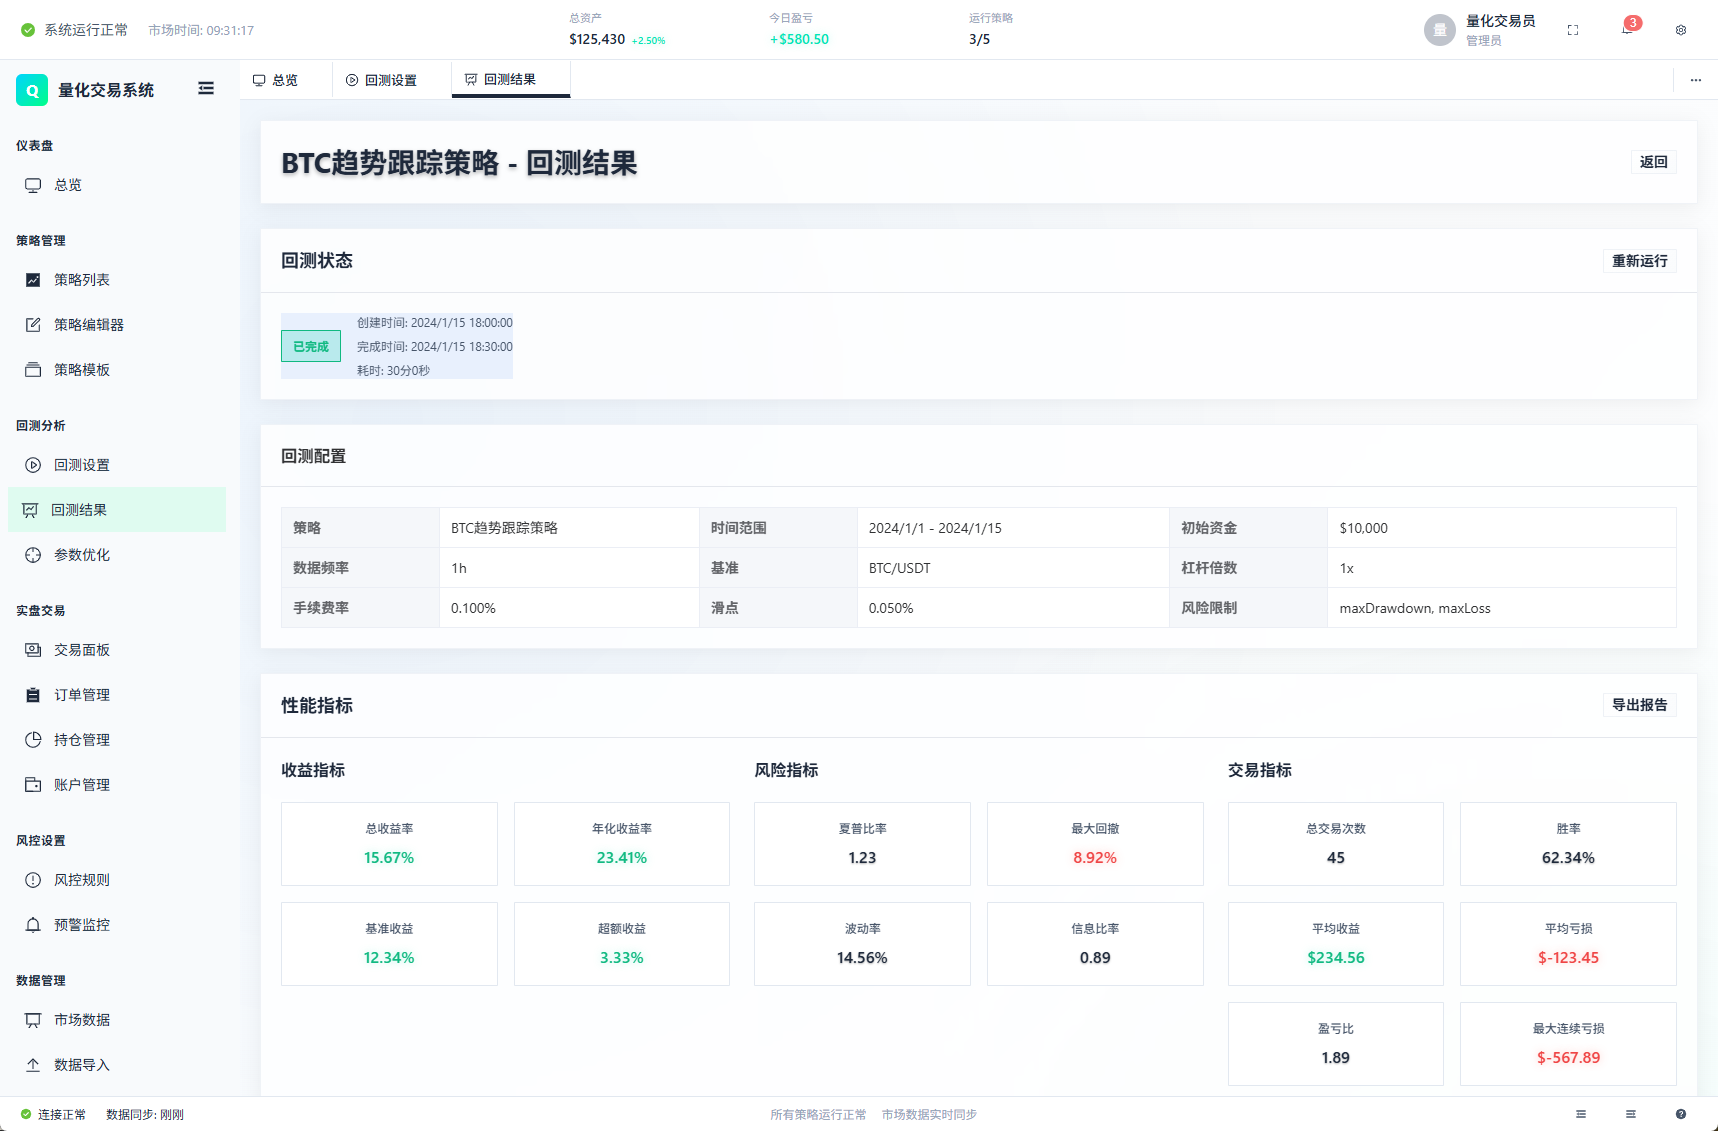Click the 导出报告 button
The height and width of the screenshot is (1131, 1718).
(x=1640, y=705)
